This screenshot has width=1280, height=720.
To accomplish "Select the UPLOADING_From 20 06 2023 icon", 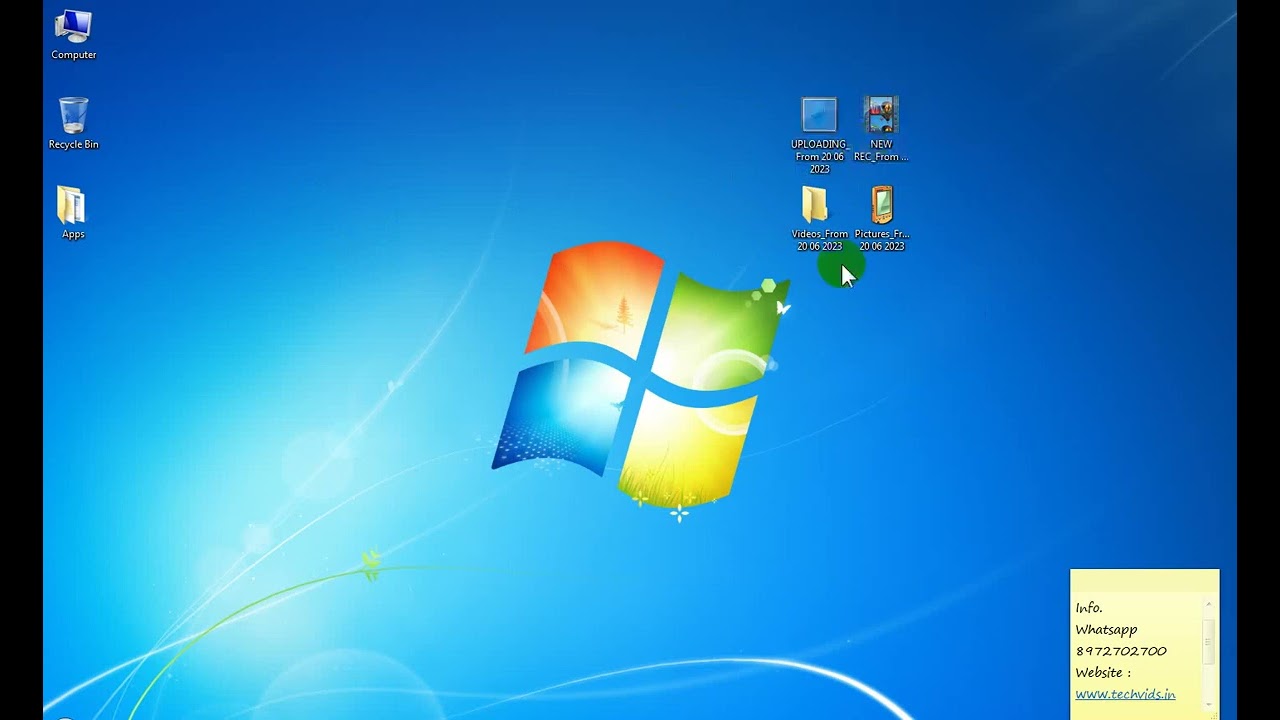I will (819, 135).
